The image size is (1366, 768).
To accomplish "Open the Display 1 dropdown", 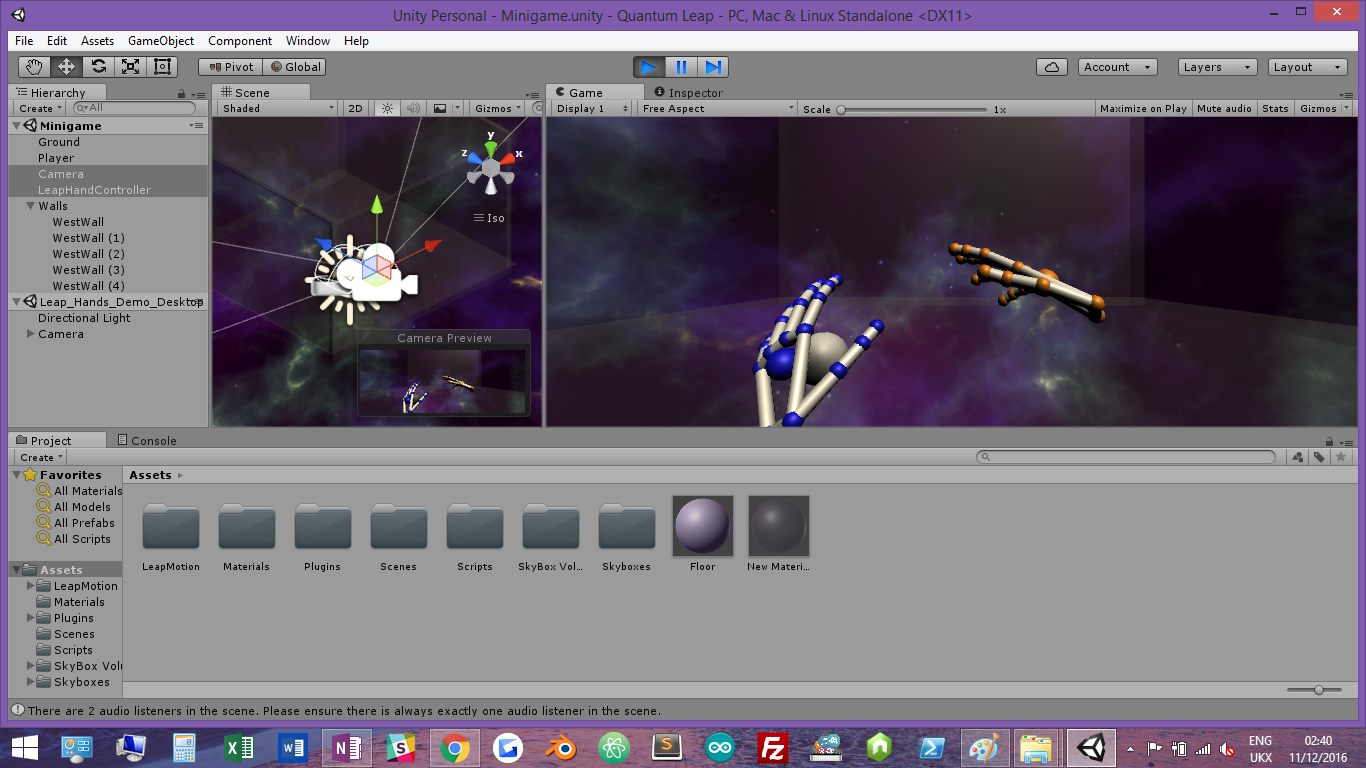I will click(x=594, y=108).
